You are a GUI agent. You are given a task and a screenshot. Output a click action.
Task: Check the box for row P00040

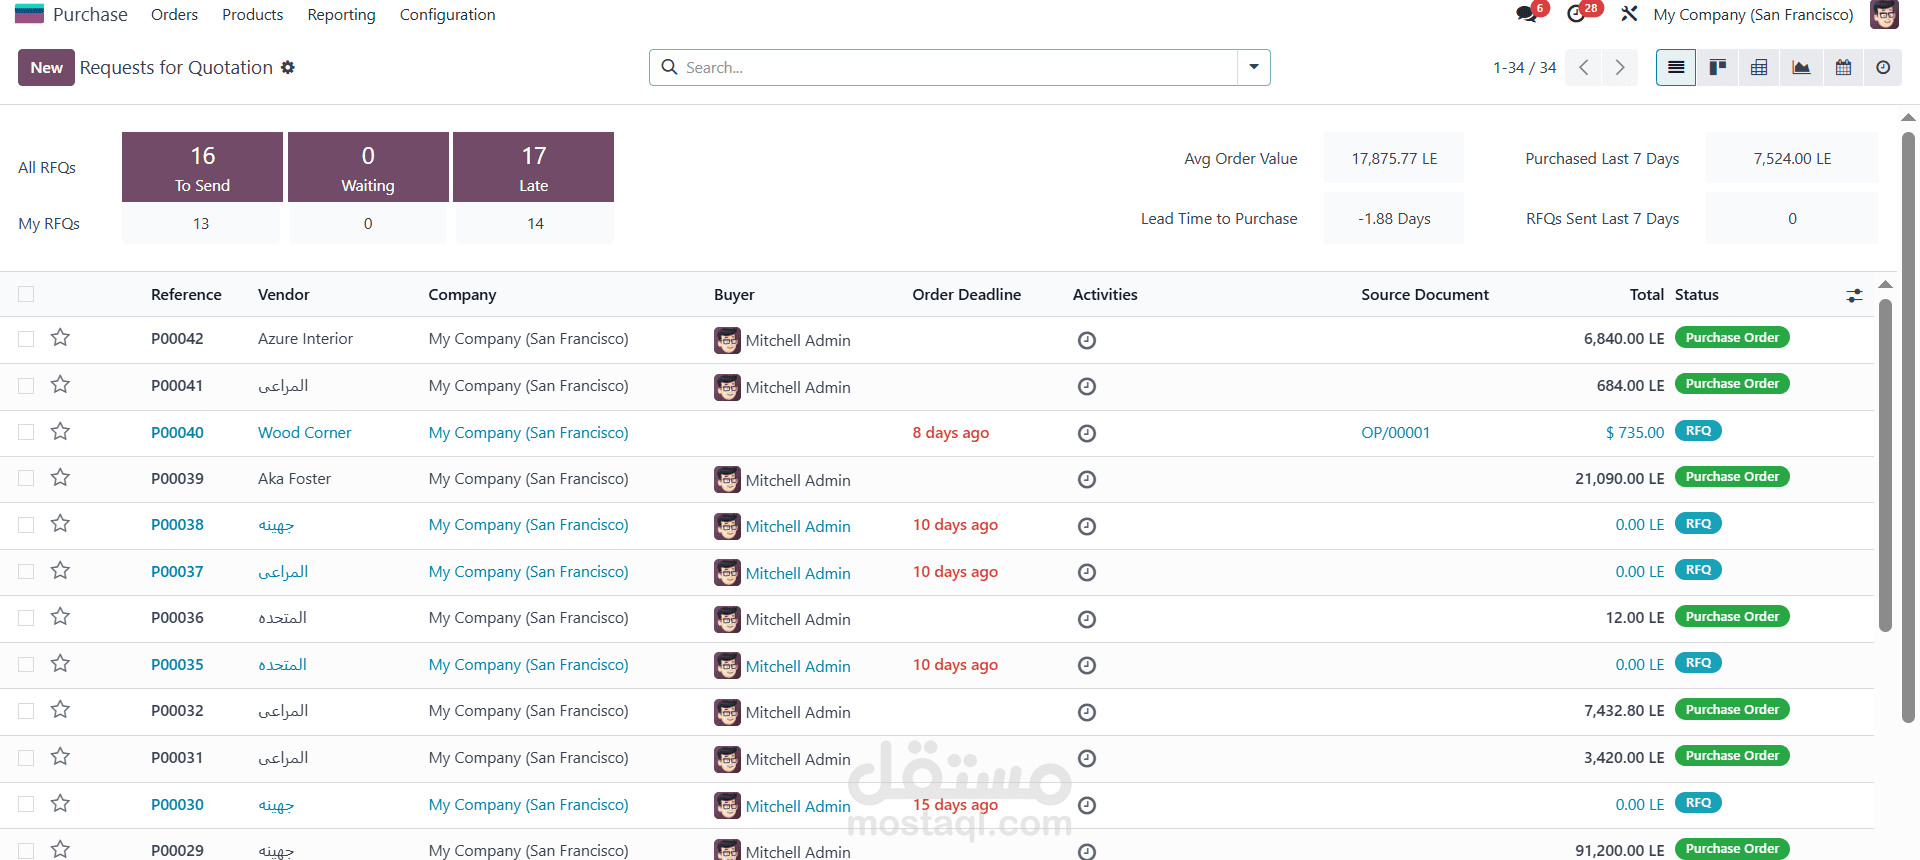coord(26,432)
